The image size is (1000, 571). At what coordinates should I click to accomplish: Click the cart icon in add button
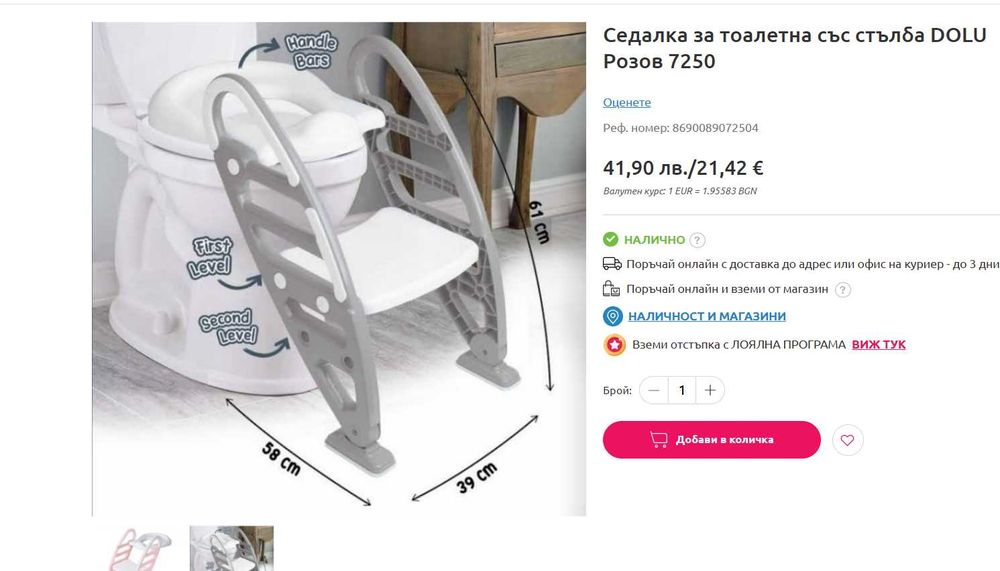pyautogui.click(x=658, y=439)
